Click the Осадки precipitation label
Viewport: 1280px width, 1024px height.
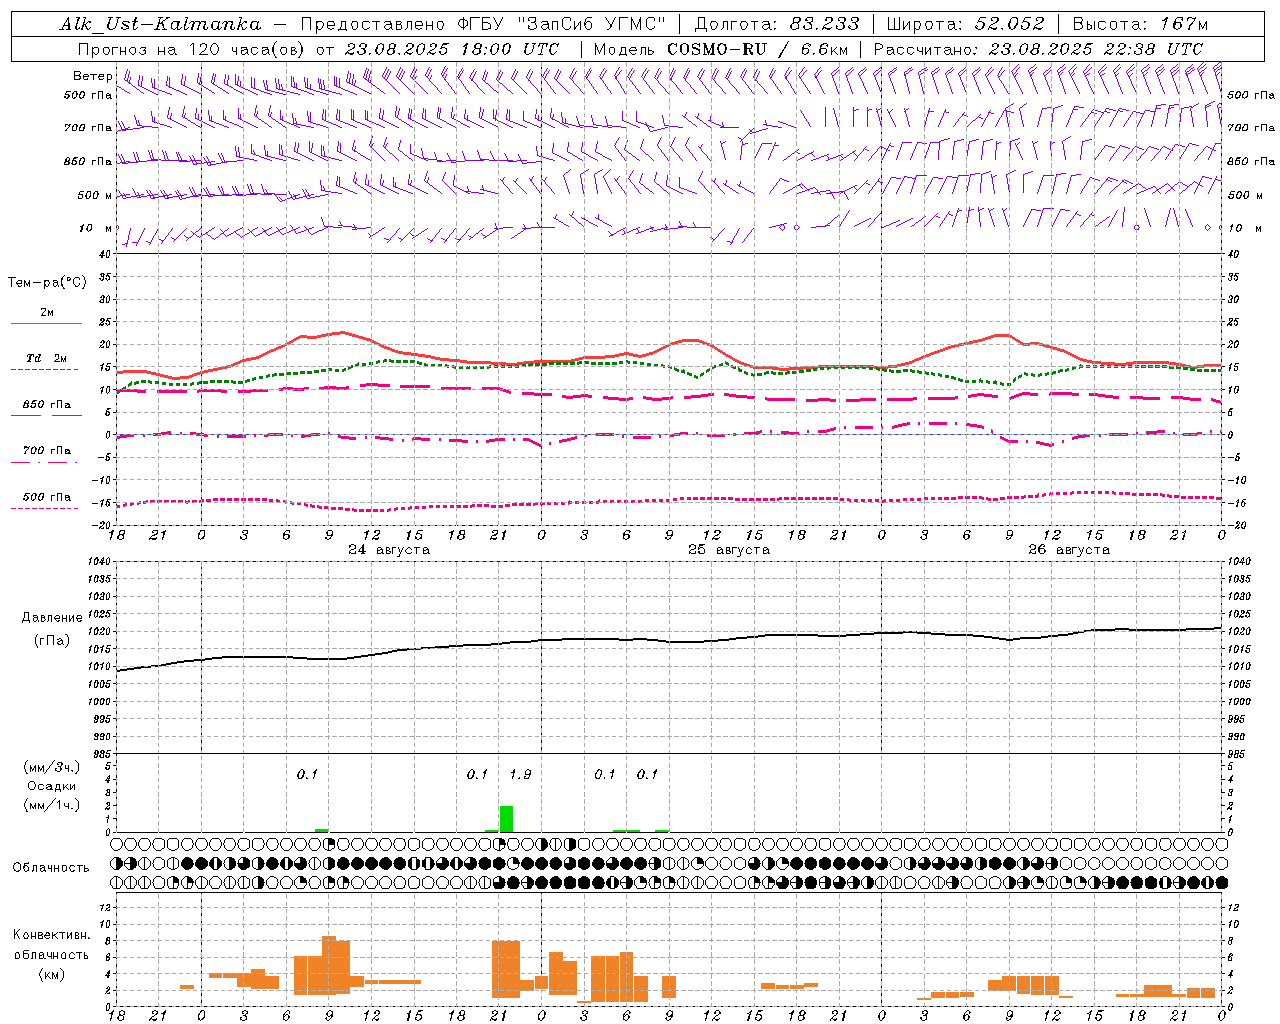[x=51, y=786]
